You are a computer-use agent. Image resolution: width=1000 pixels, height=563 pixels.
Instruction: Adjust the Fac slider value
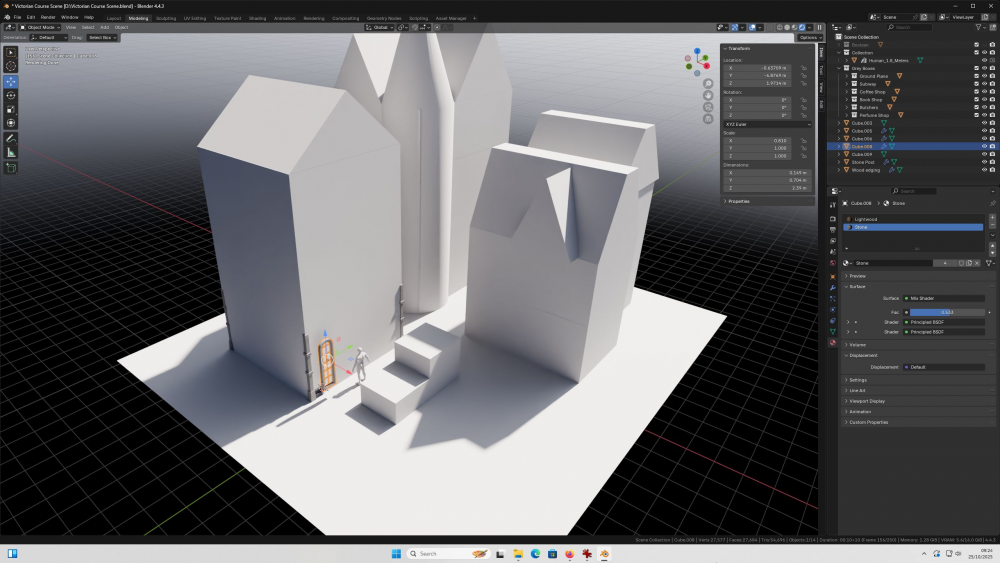point(945,312)
